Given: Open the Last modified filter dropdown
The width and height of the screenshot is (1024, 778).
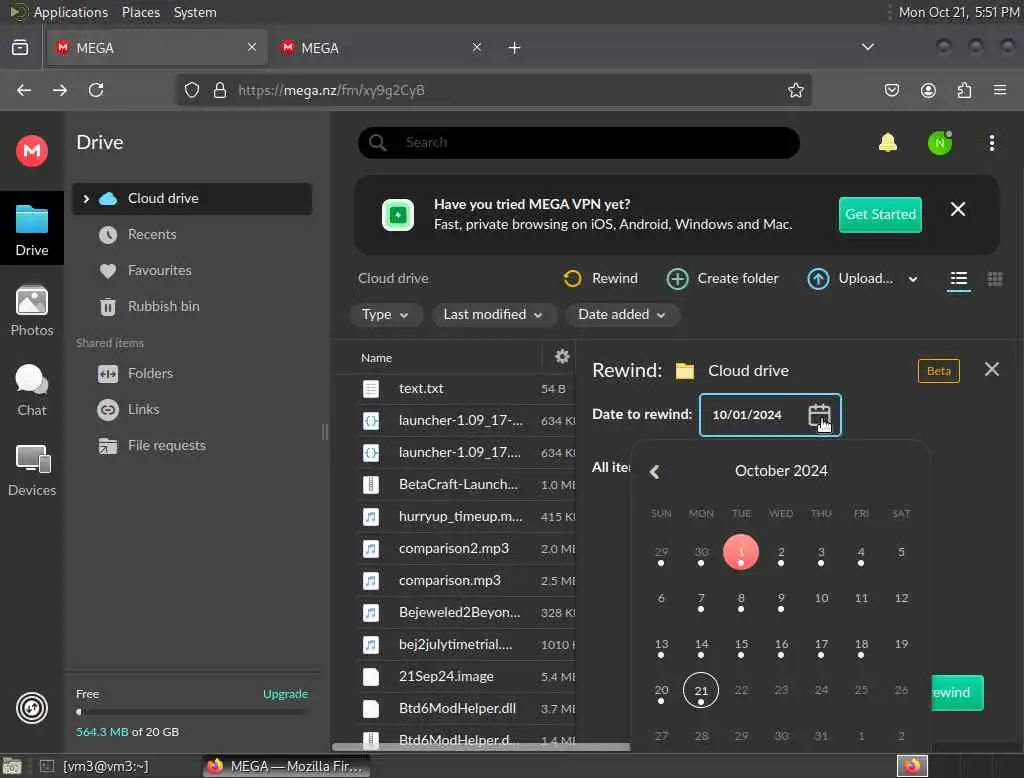Looking at the screenshot, I should pyautogui.click(x=493, y=315).
